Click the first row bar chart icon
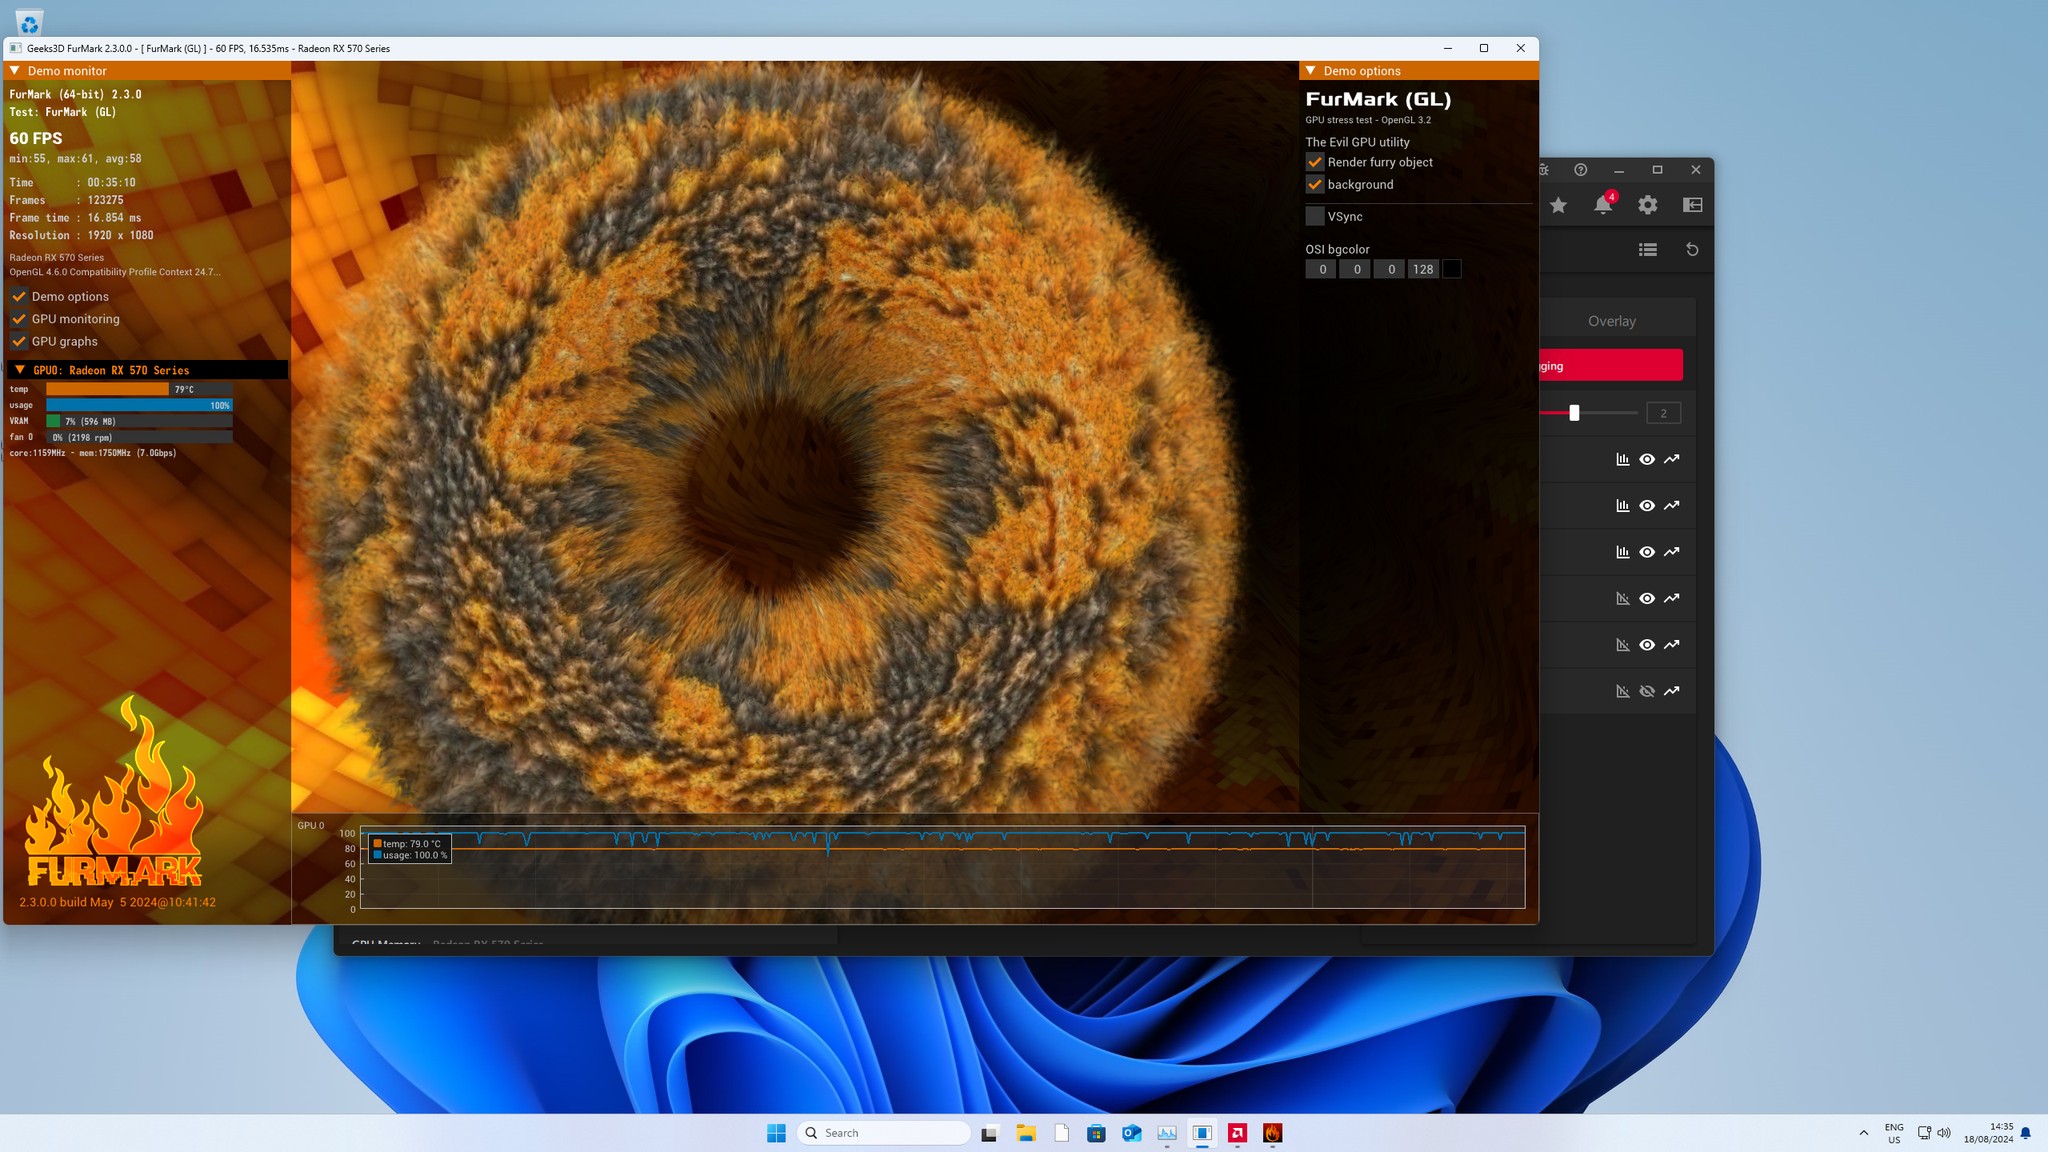The image size is (2048, 1152). coord(1622,459)
